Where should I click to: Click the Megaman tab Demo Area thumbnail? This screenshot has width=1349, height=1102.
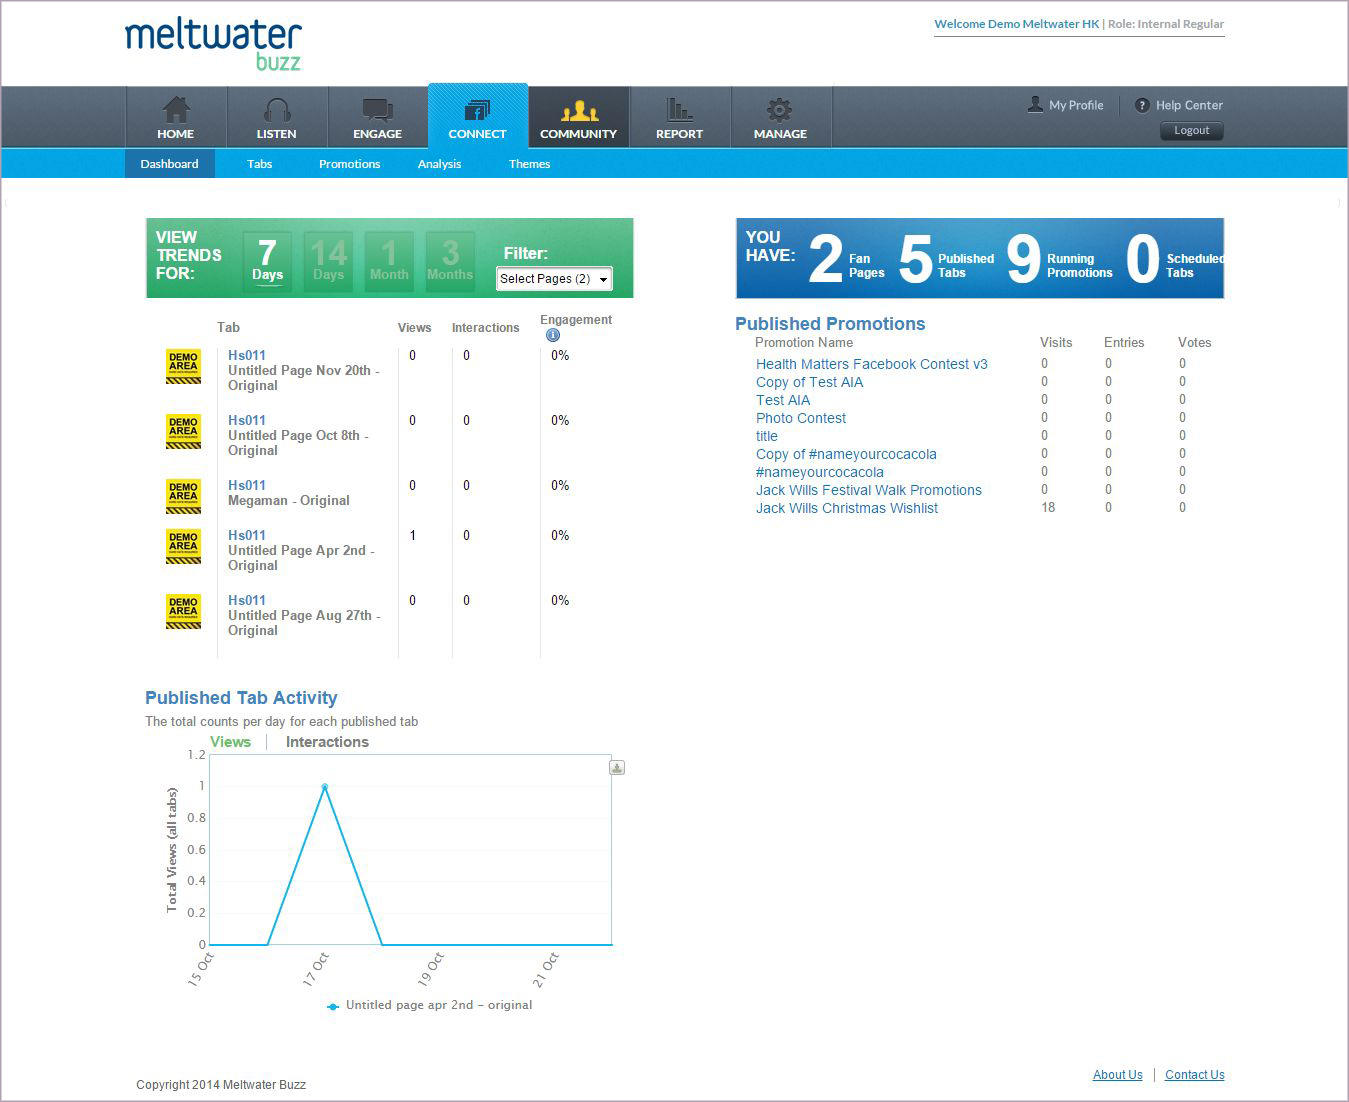[x=183, y=496]
